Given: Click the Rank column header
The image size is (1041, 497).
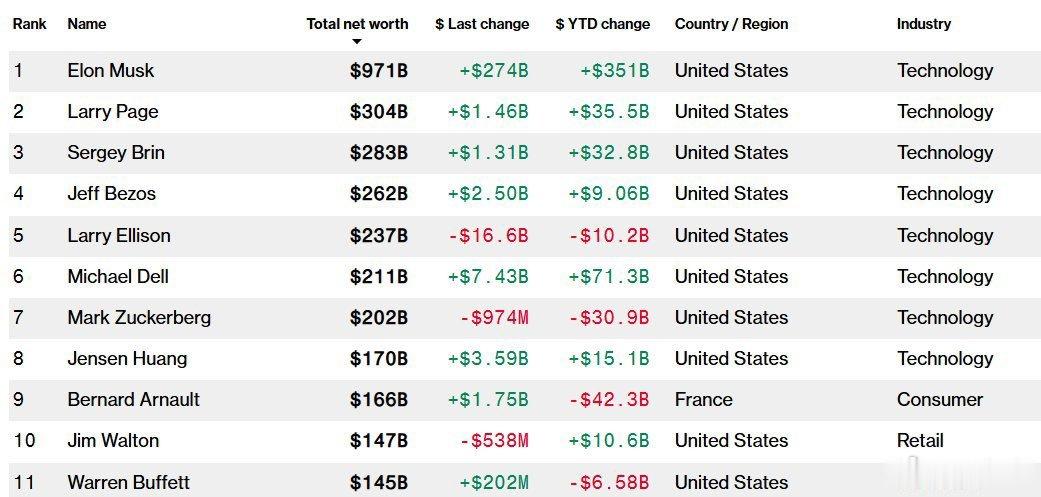Looking at the screenshot, I should click(30, 24).
